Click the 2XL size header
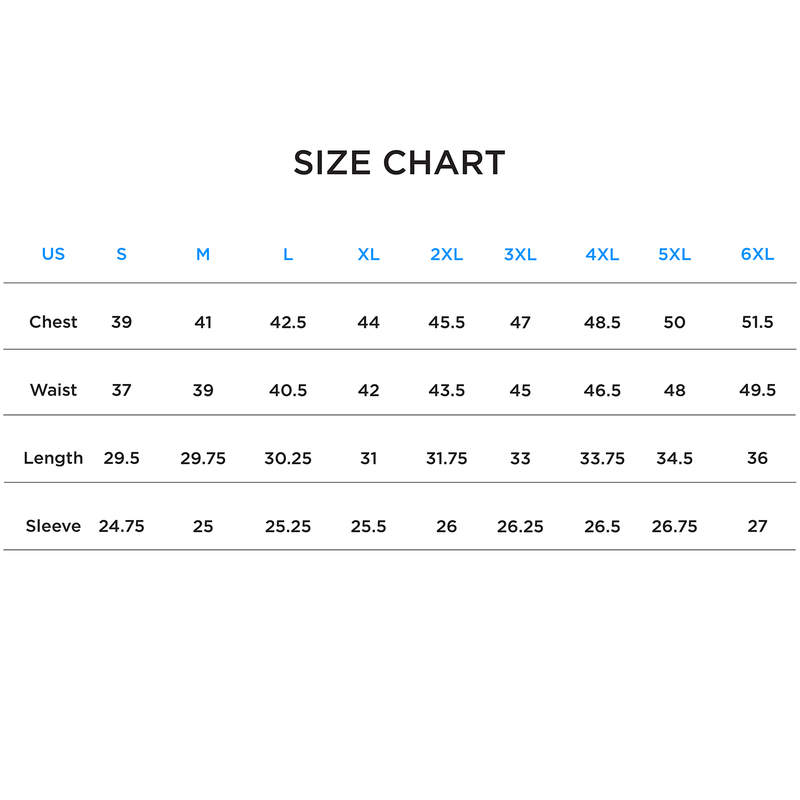 446,254
